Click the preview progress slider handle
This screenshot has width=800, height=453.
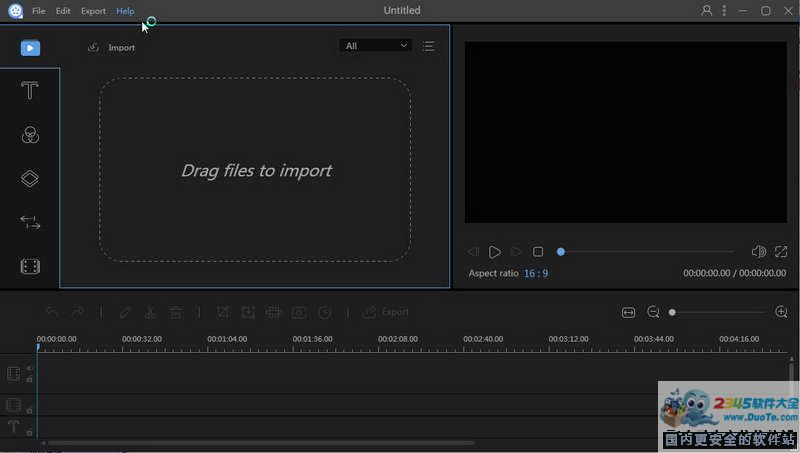(x=561, y=251)
